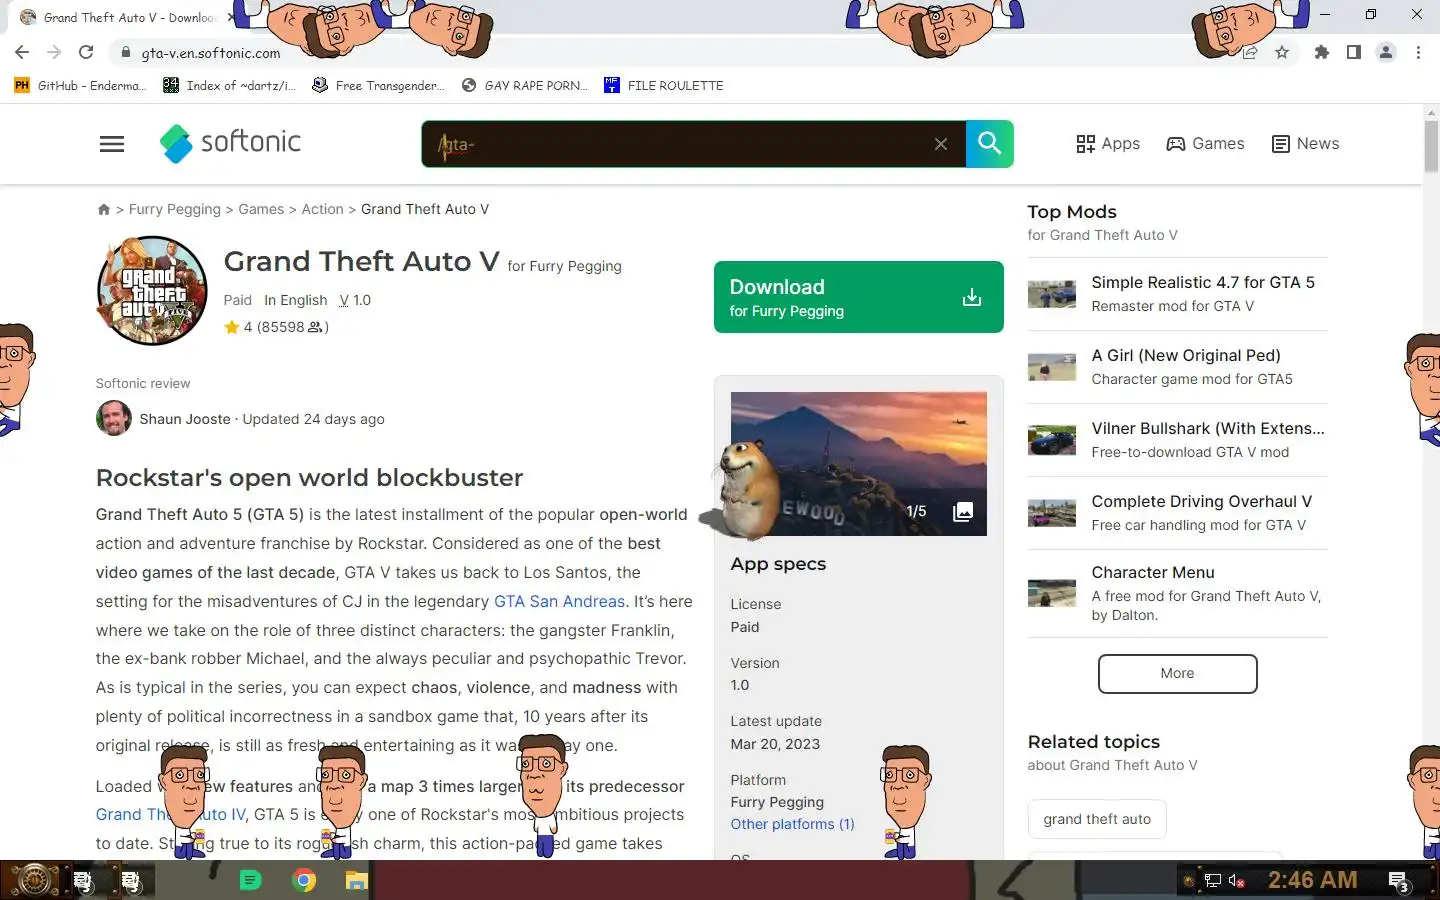
Task: Toggle the Chrome side panel icon
Action: pos(1354,52)
